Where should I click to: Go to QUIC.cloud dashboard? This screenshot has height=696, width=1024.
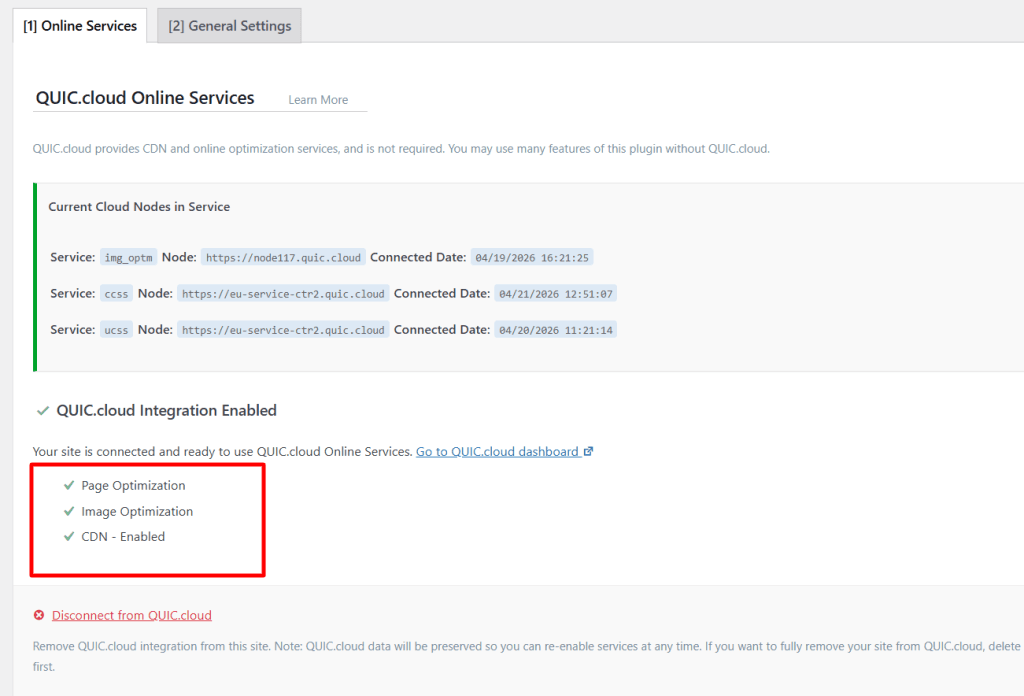(497, 451)
